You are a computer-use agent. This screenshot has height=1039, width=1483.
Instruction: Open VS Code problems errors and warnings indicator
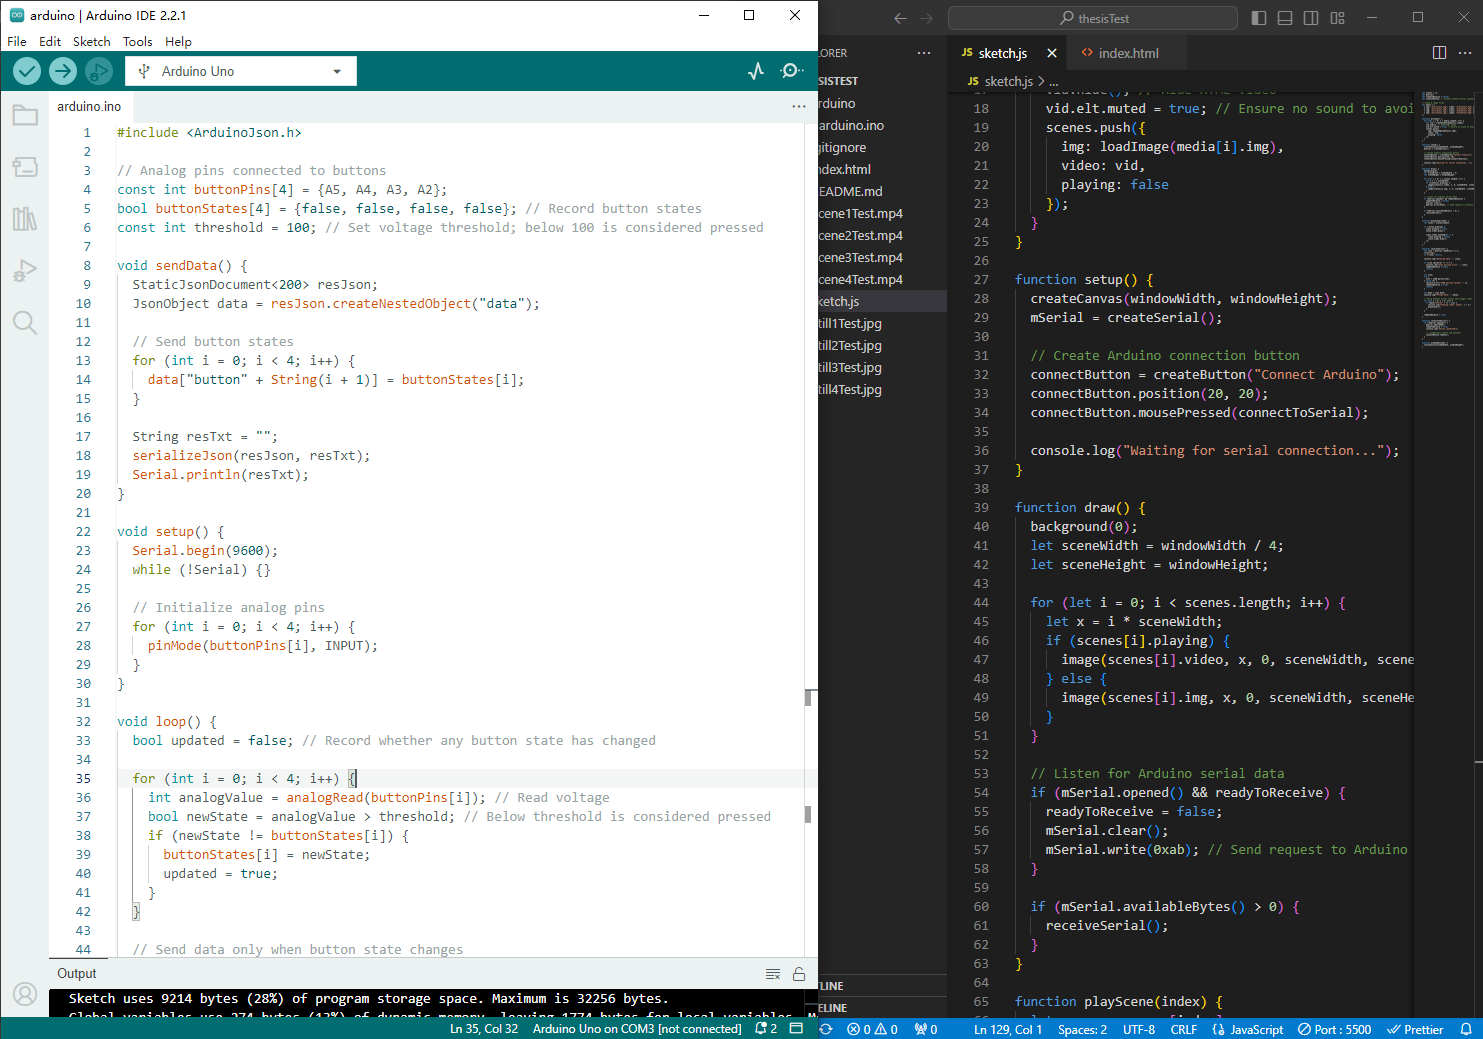pyautogui.click(x=872, y=1029)
